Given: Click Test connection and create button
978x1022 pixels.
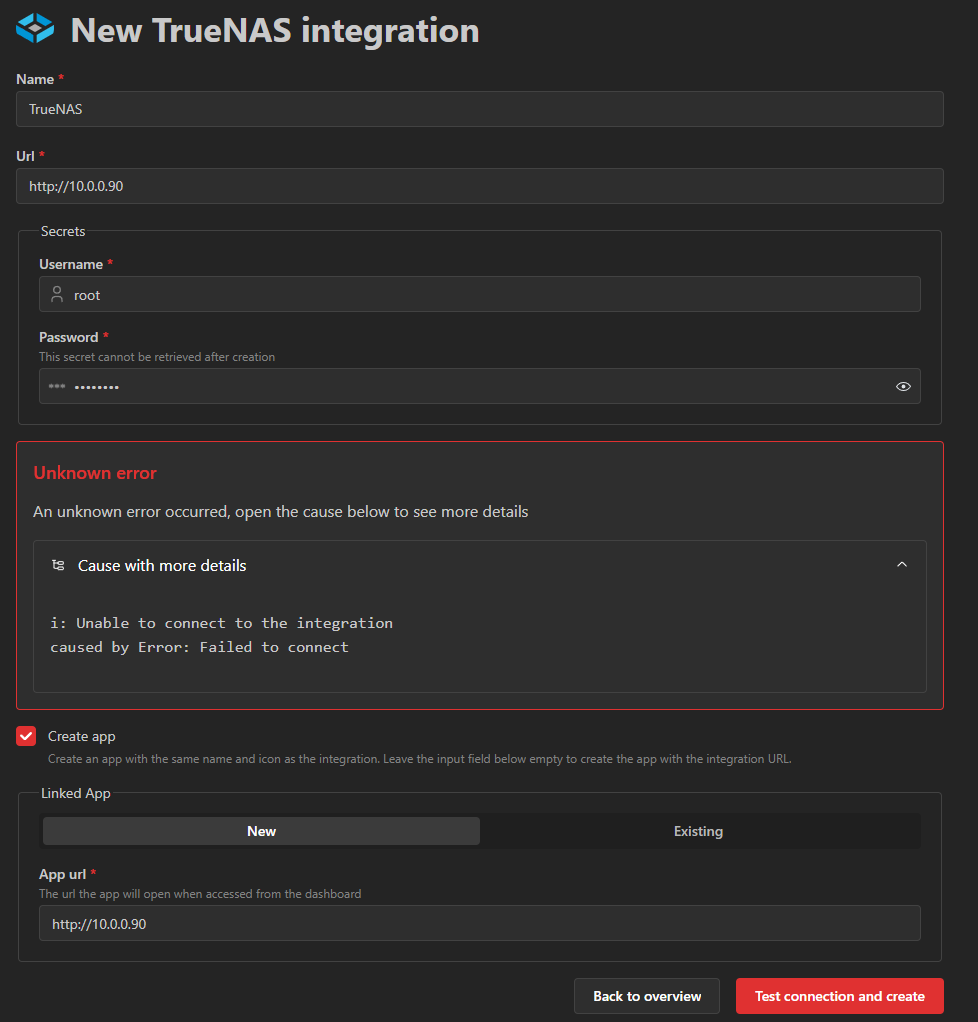Looking at the screenshot, I should point(840,996).
